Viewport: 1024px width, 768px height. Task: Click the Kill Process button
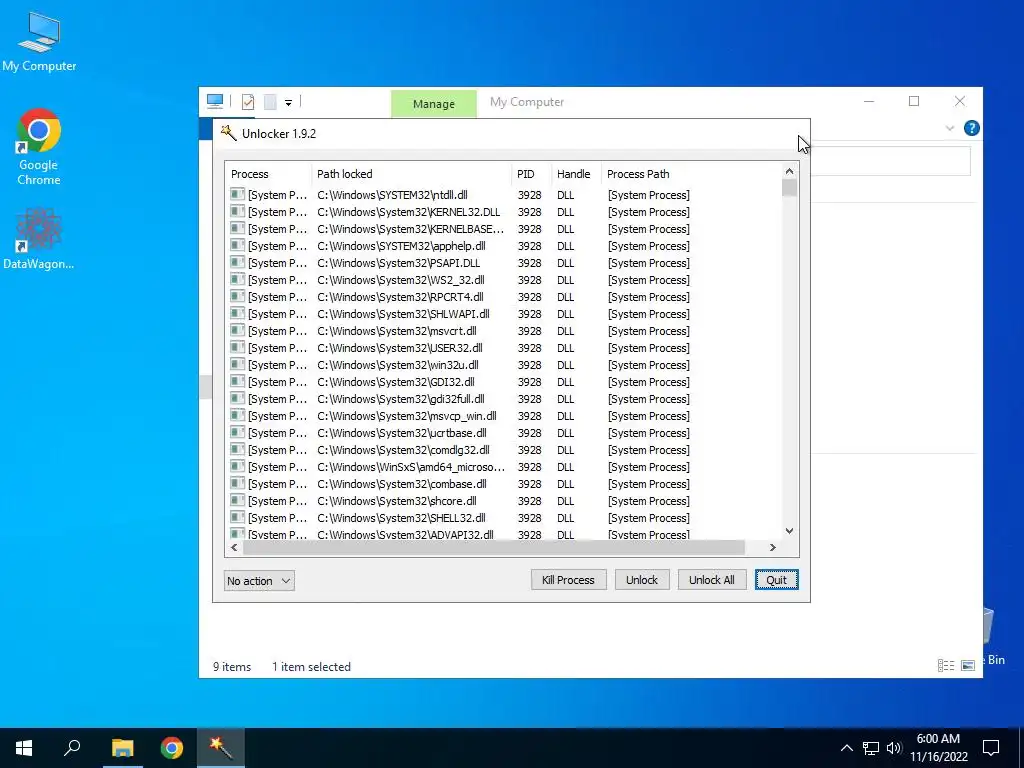[x=568, y=580]
